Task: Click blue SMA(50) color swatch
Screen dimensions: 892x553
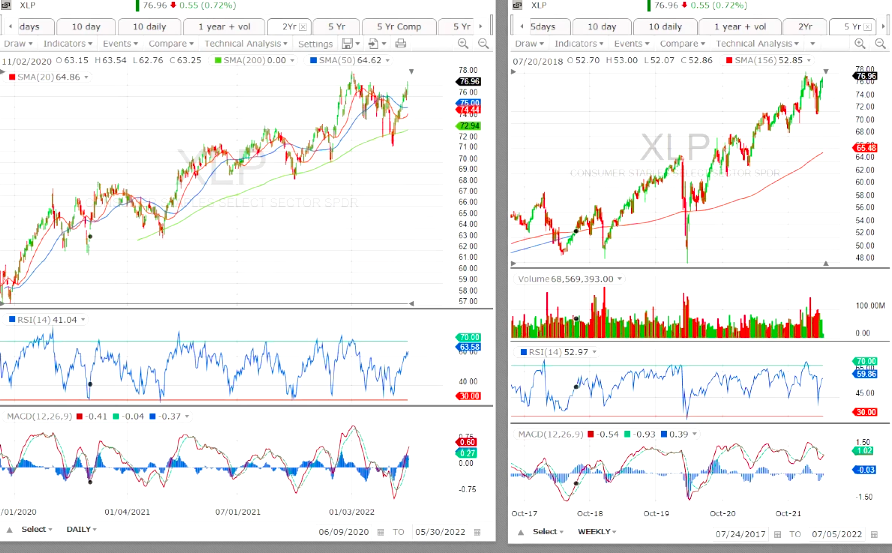Action: [x=313, y=60]
